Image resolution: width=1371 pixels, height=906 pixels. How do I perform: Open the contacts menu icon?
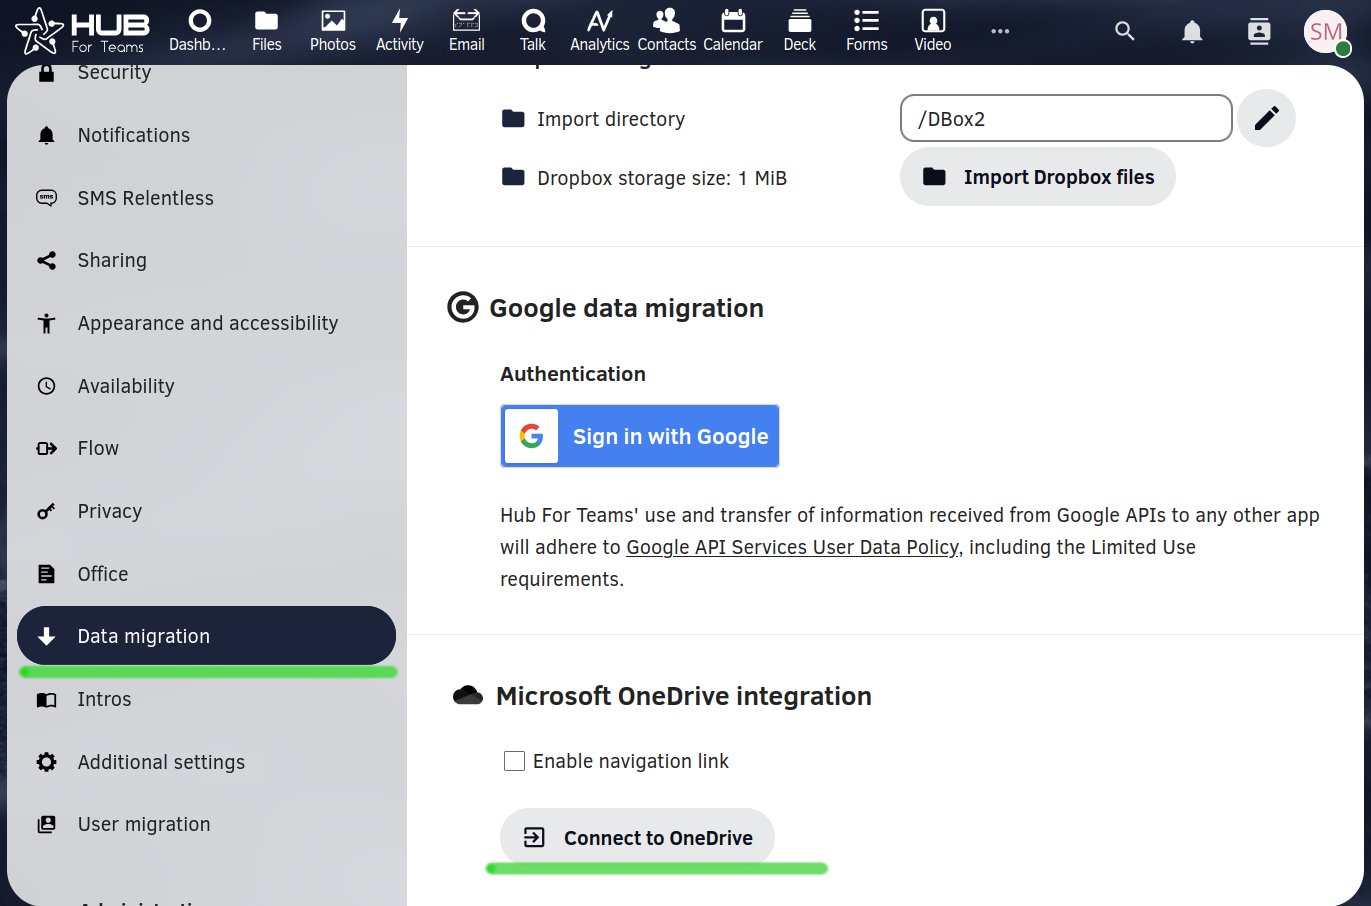[1259, 32]
